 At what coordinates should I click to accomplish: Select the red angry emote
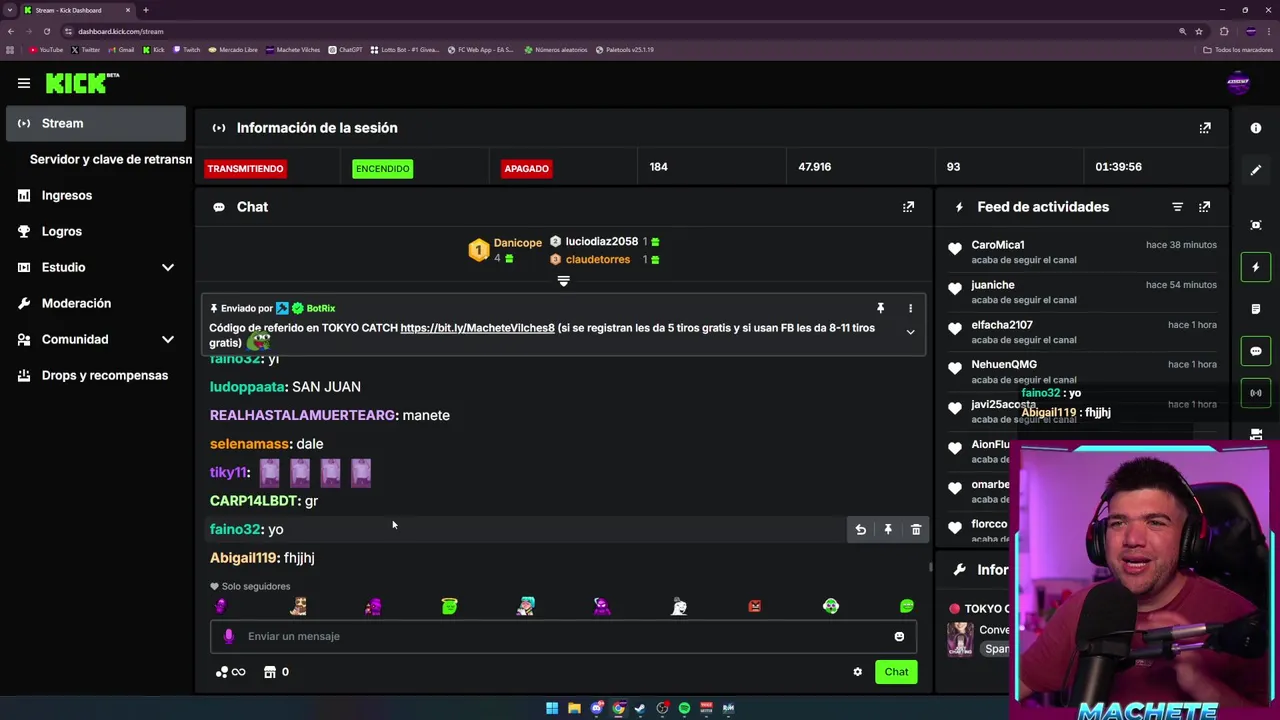(754, 606)
